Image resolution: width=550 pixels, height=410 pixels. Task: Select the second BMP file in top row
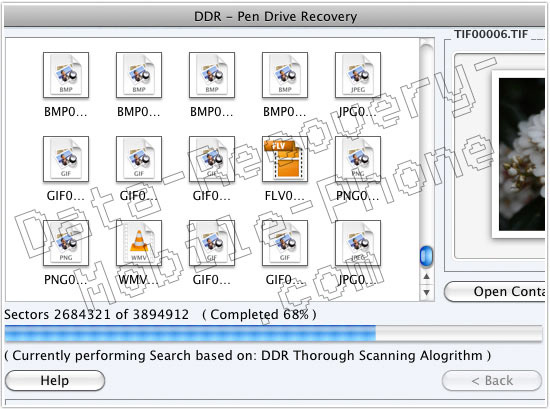pos(139,75)
